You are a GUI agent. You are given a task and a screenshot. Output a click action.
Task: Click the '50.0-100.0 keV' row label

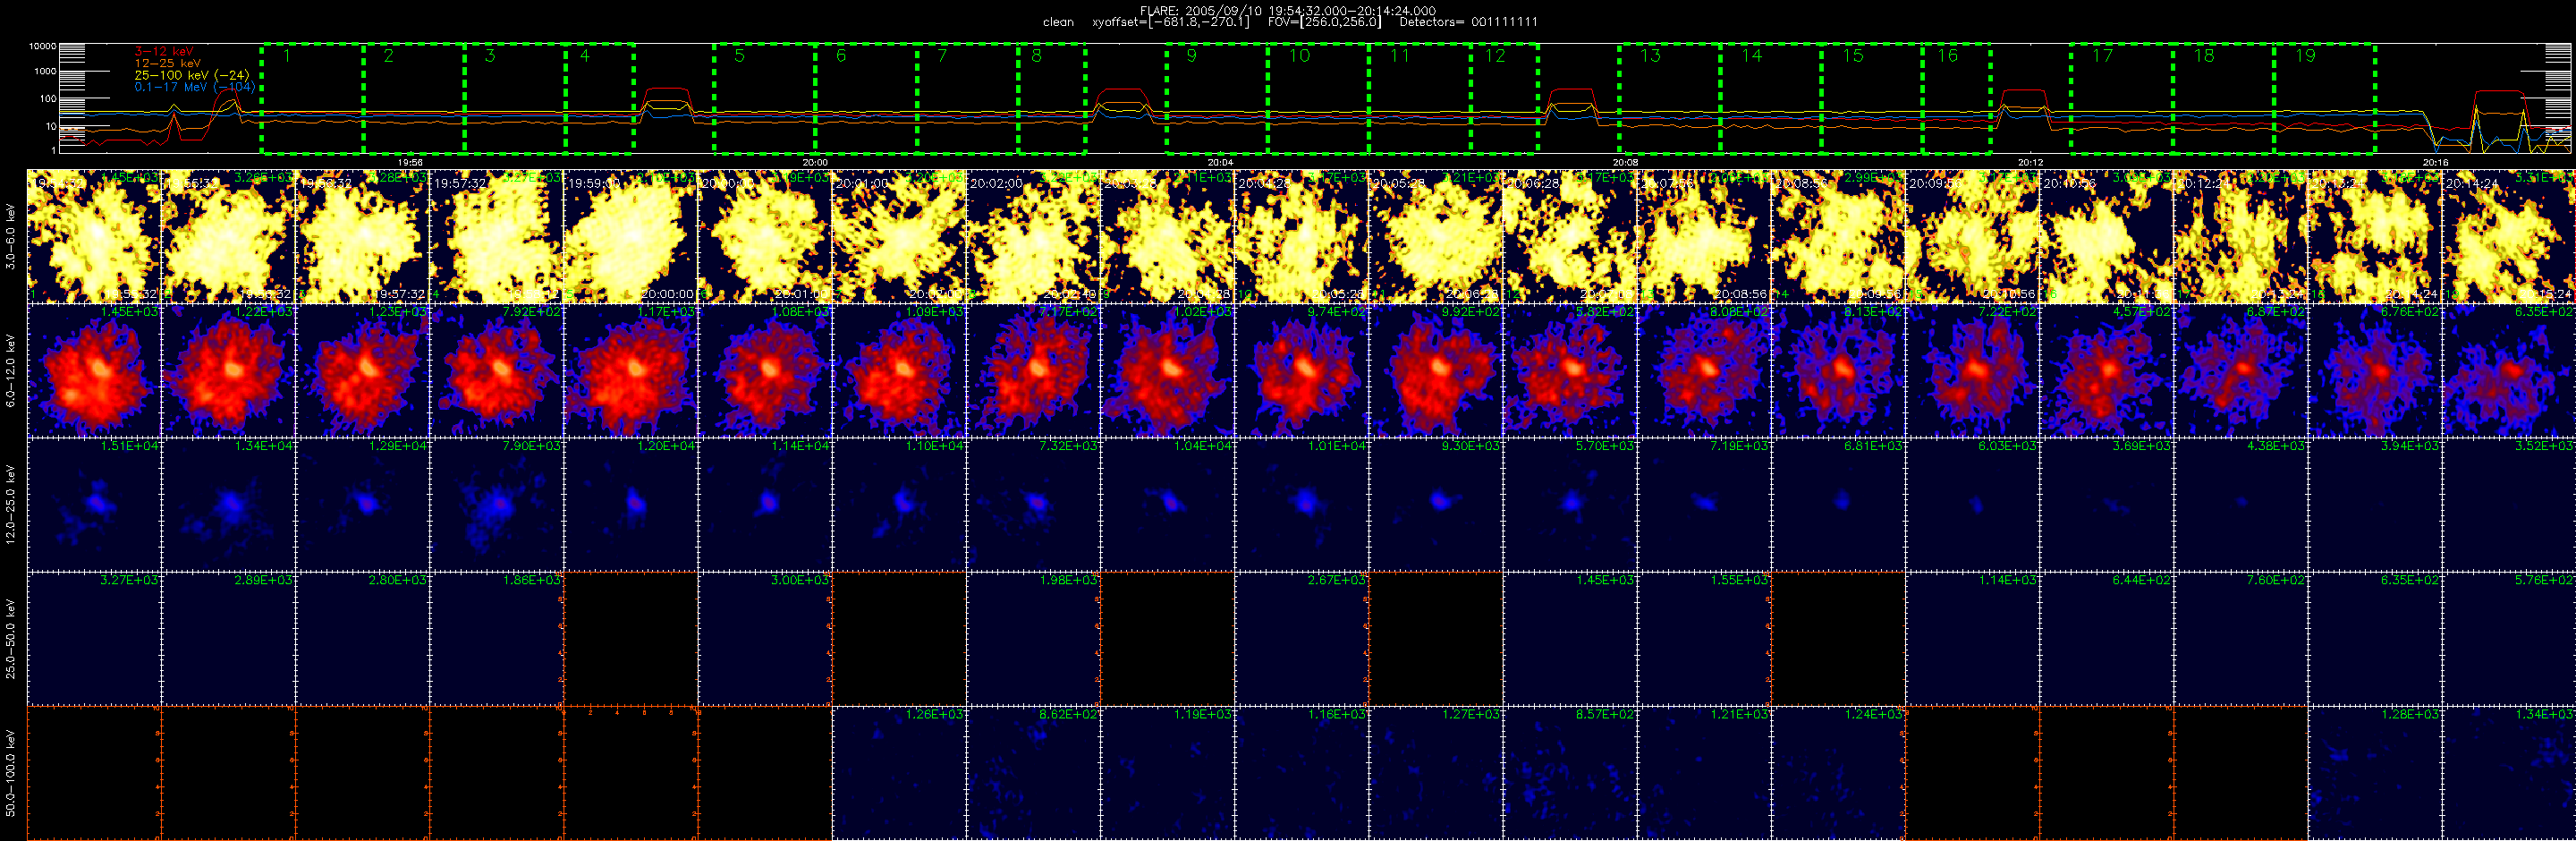[x=11, y=773]
